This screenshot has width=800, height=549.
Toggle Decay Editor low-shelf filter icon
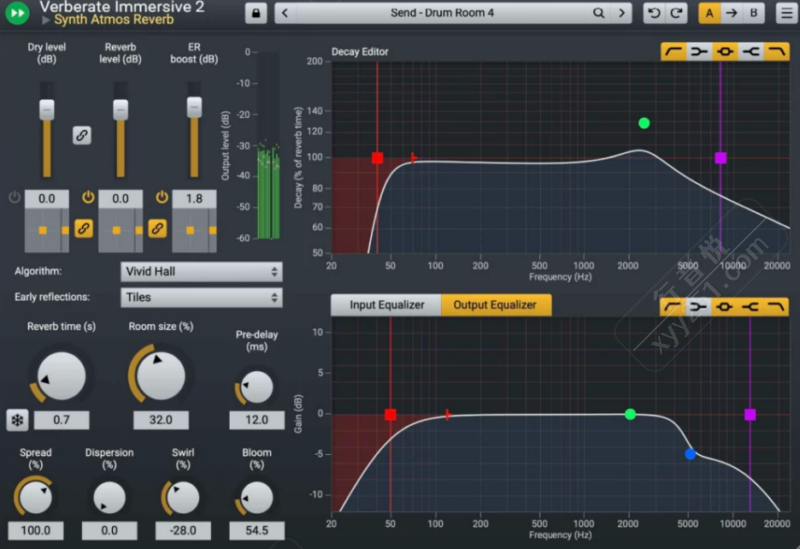699,52
